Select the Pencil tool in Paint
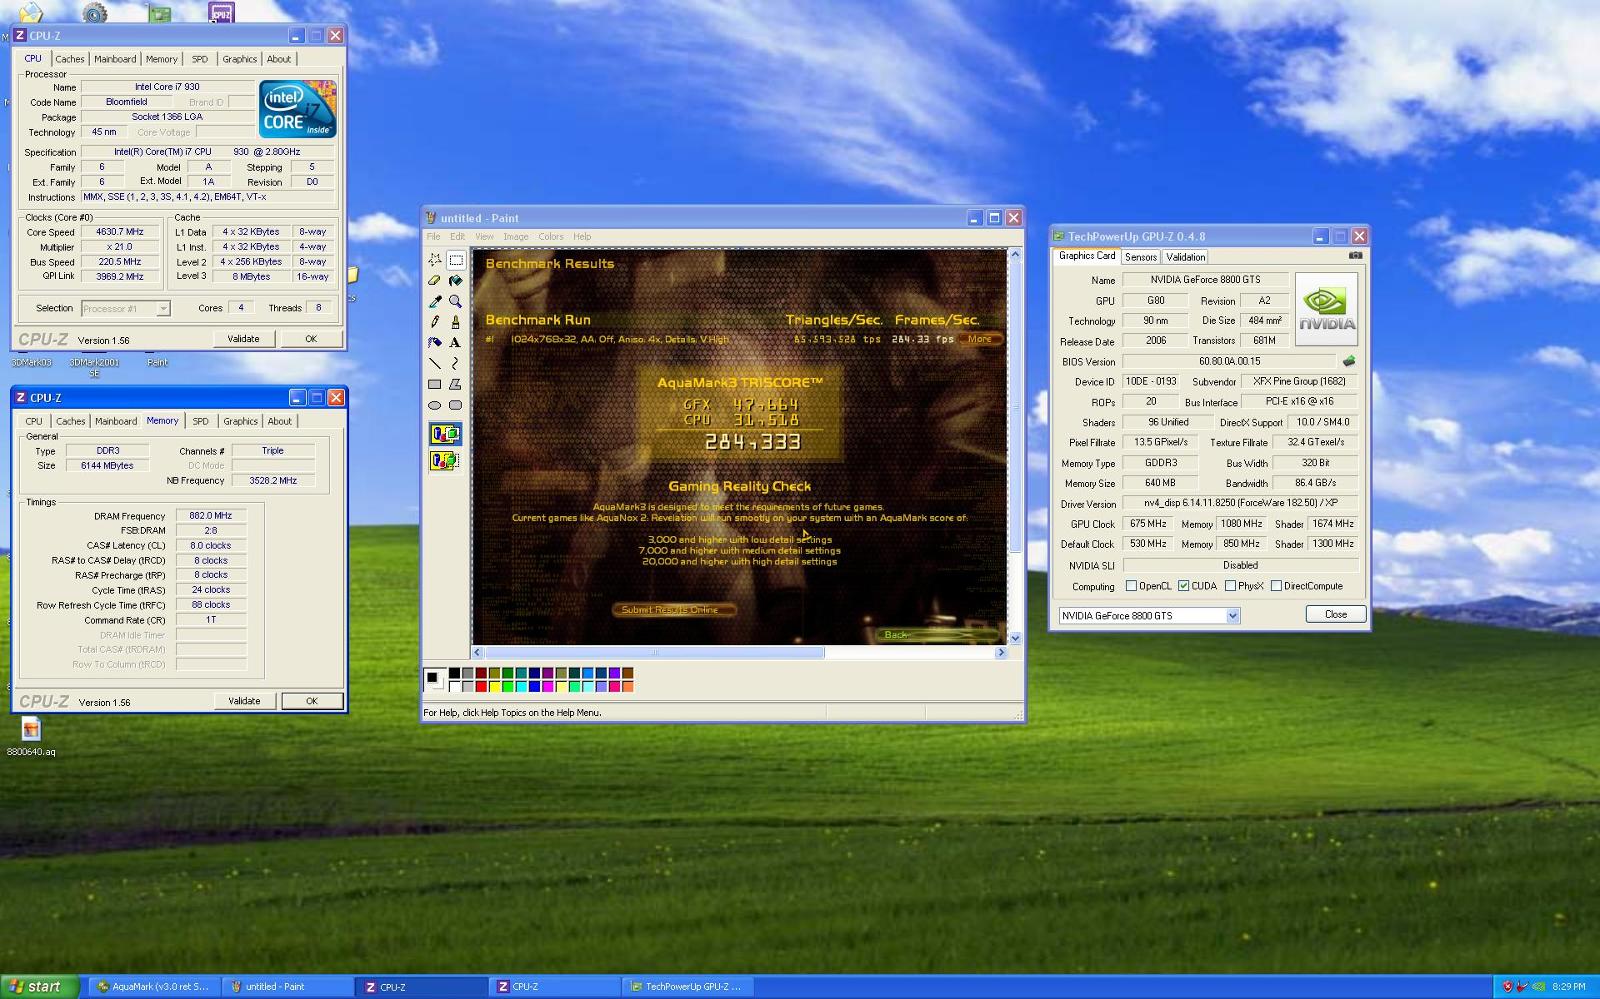1600x999 pixels. click(x=435, y=322)
